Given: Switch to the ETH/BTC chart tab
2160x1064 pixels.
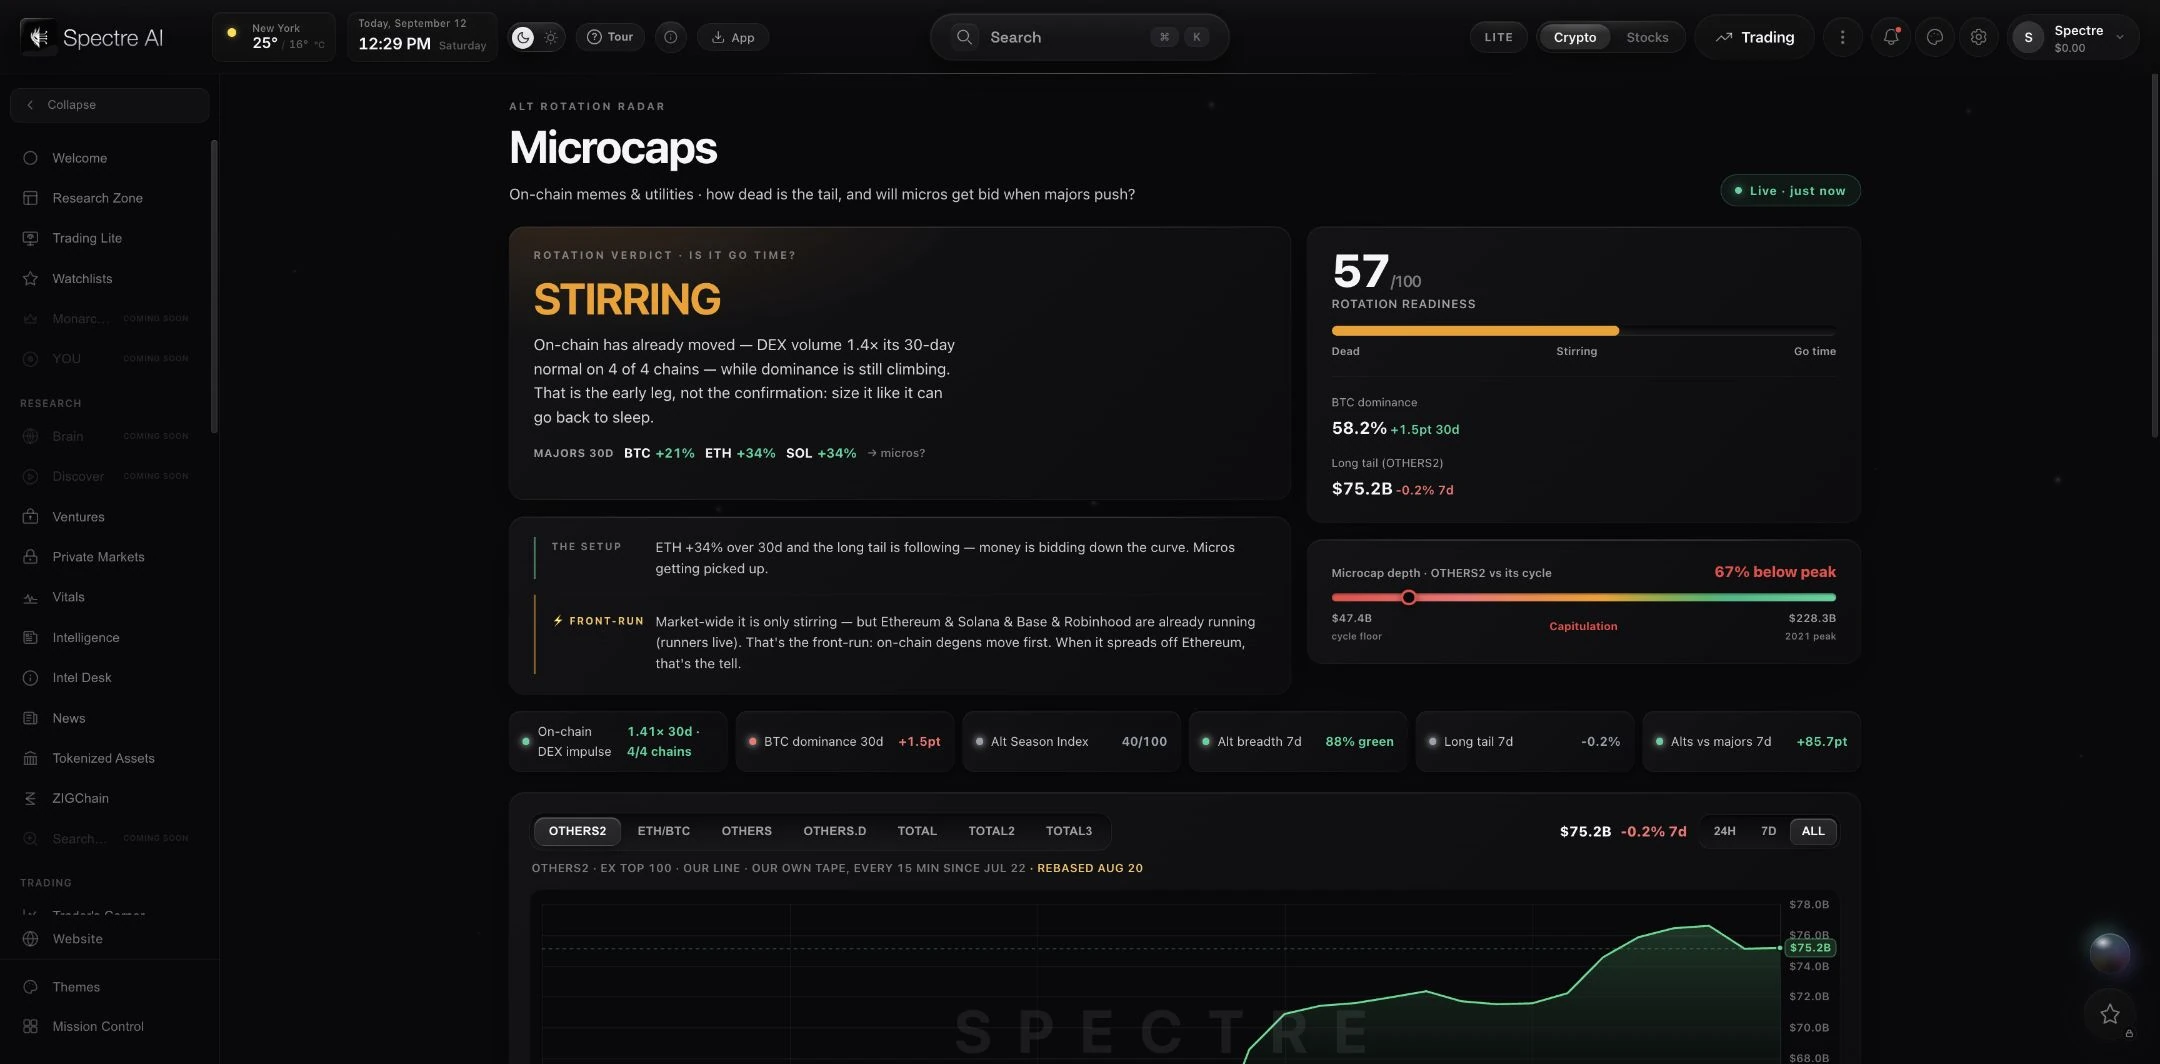Looking at the screenshot, I should pos(664,831).
